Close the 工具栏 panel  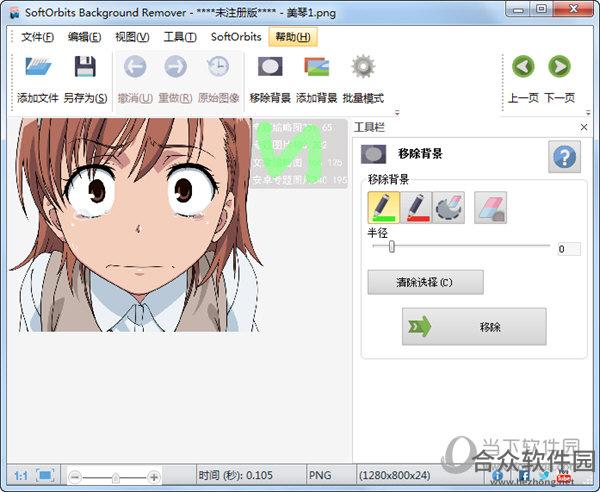[584, 127]
